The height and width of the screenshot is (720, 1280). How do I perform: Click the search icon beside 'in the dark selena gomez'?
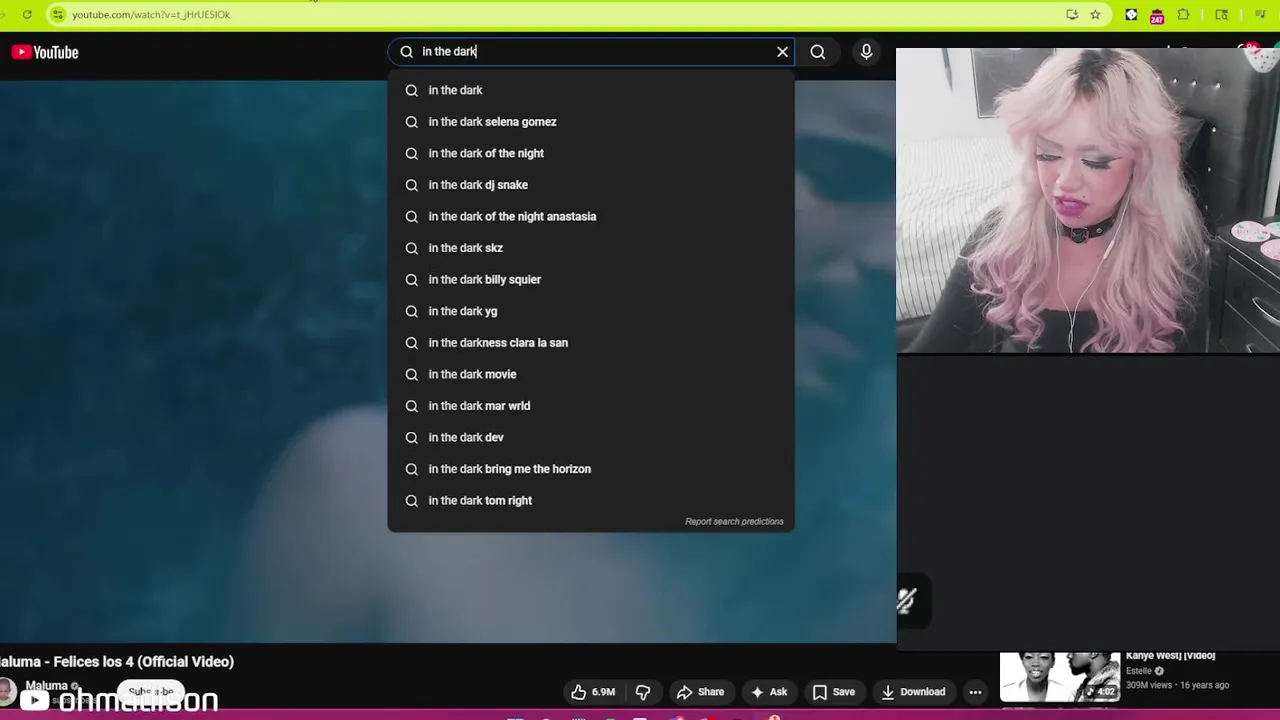[x=411, y=122]
